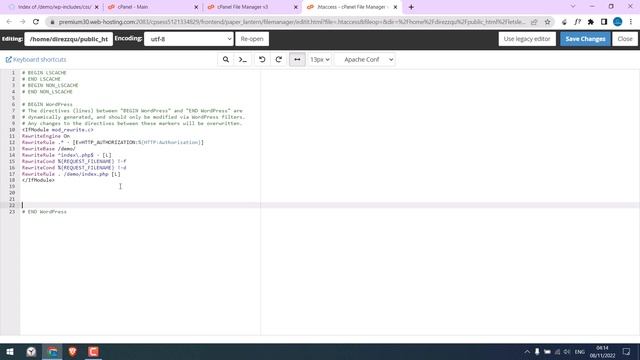Redo the last edit
This screenshot has height=360, width=640.
279,60
